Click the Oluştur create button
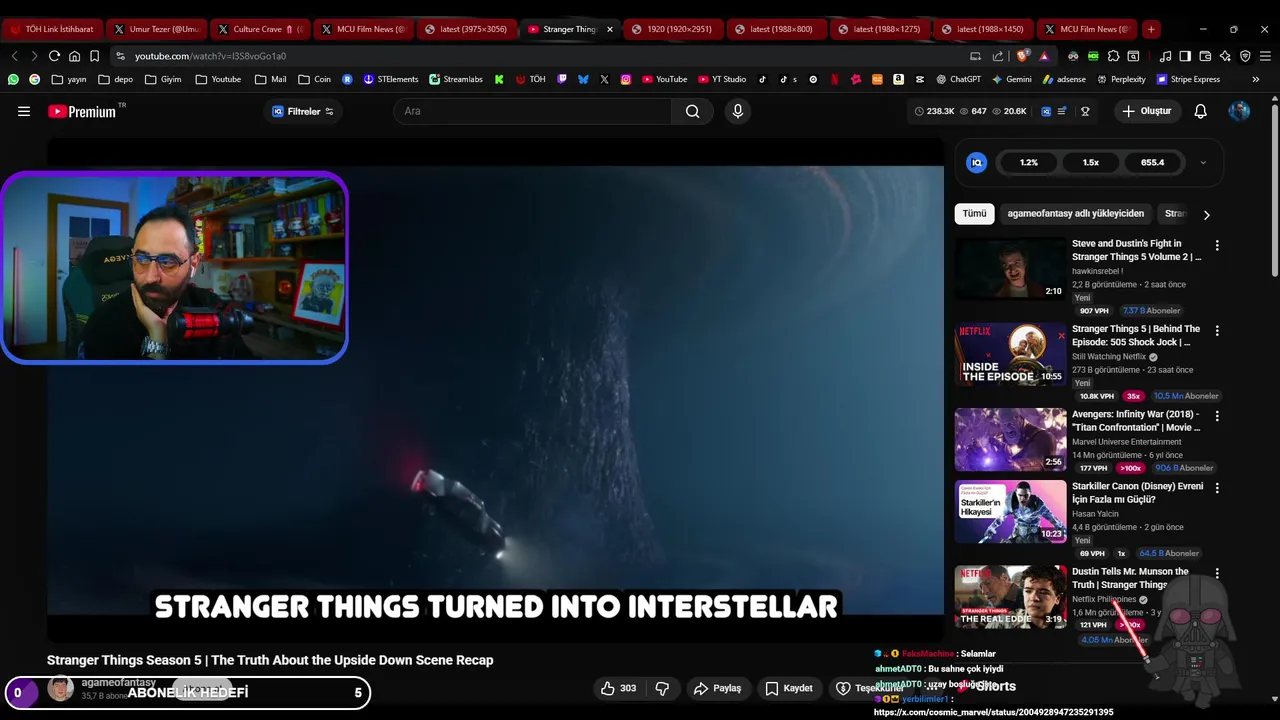 click(1147, 111)
